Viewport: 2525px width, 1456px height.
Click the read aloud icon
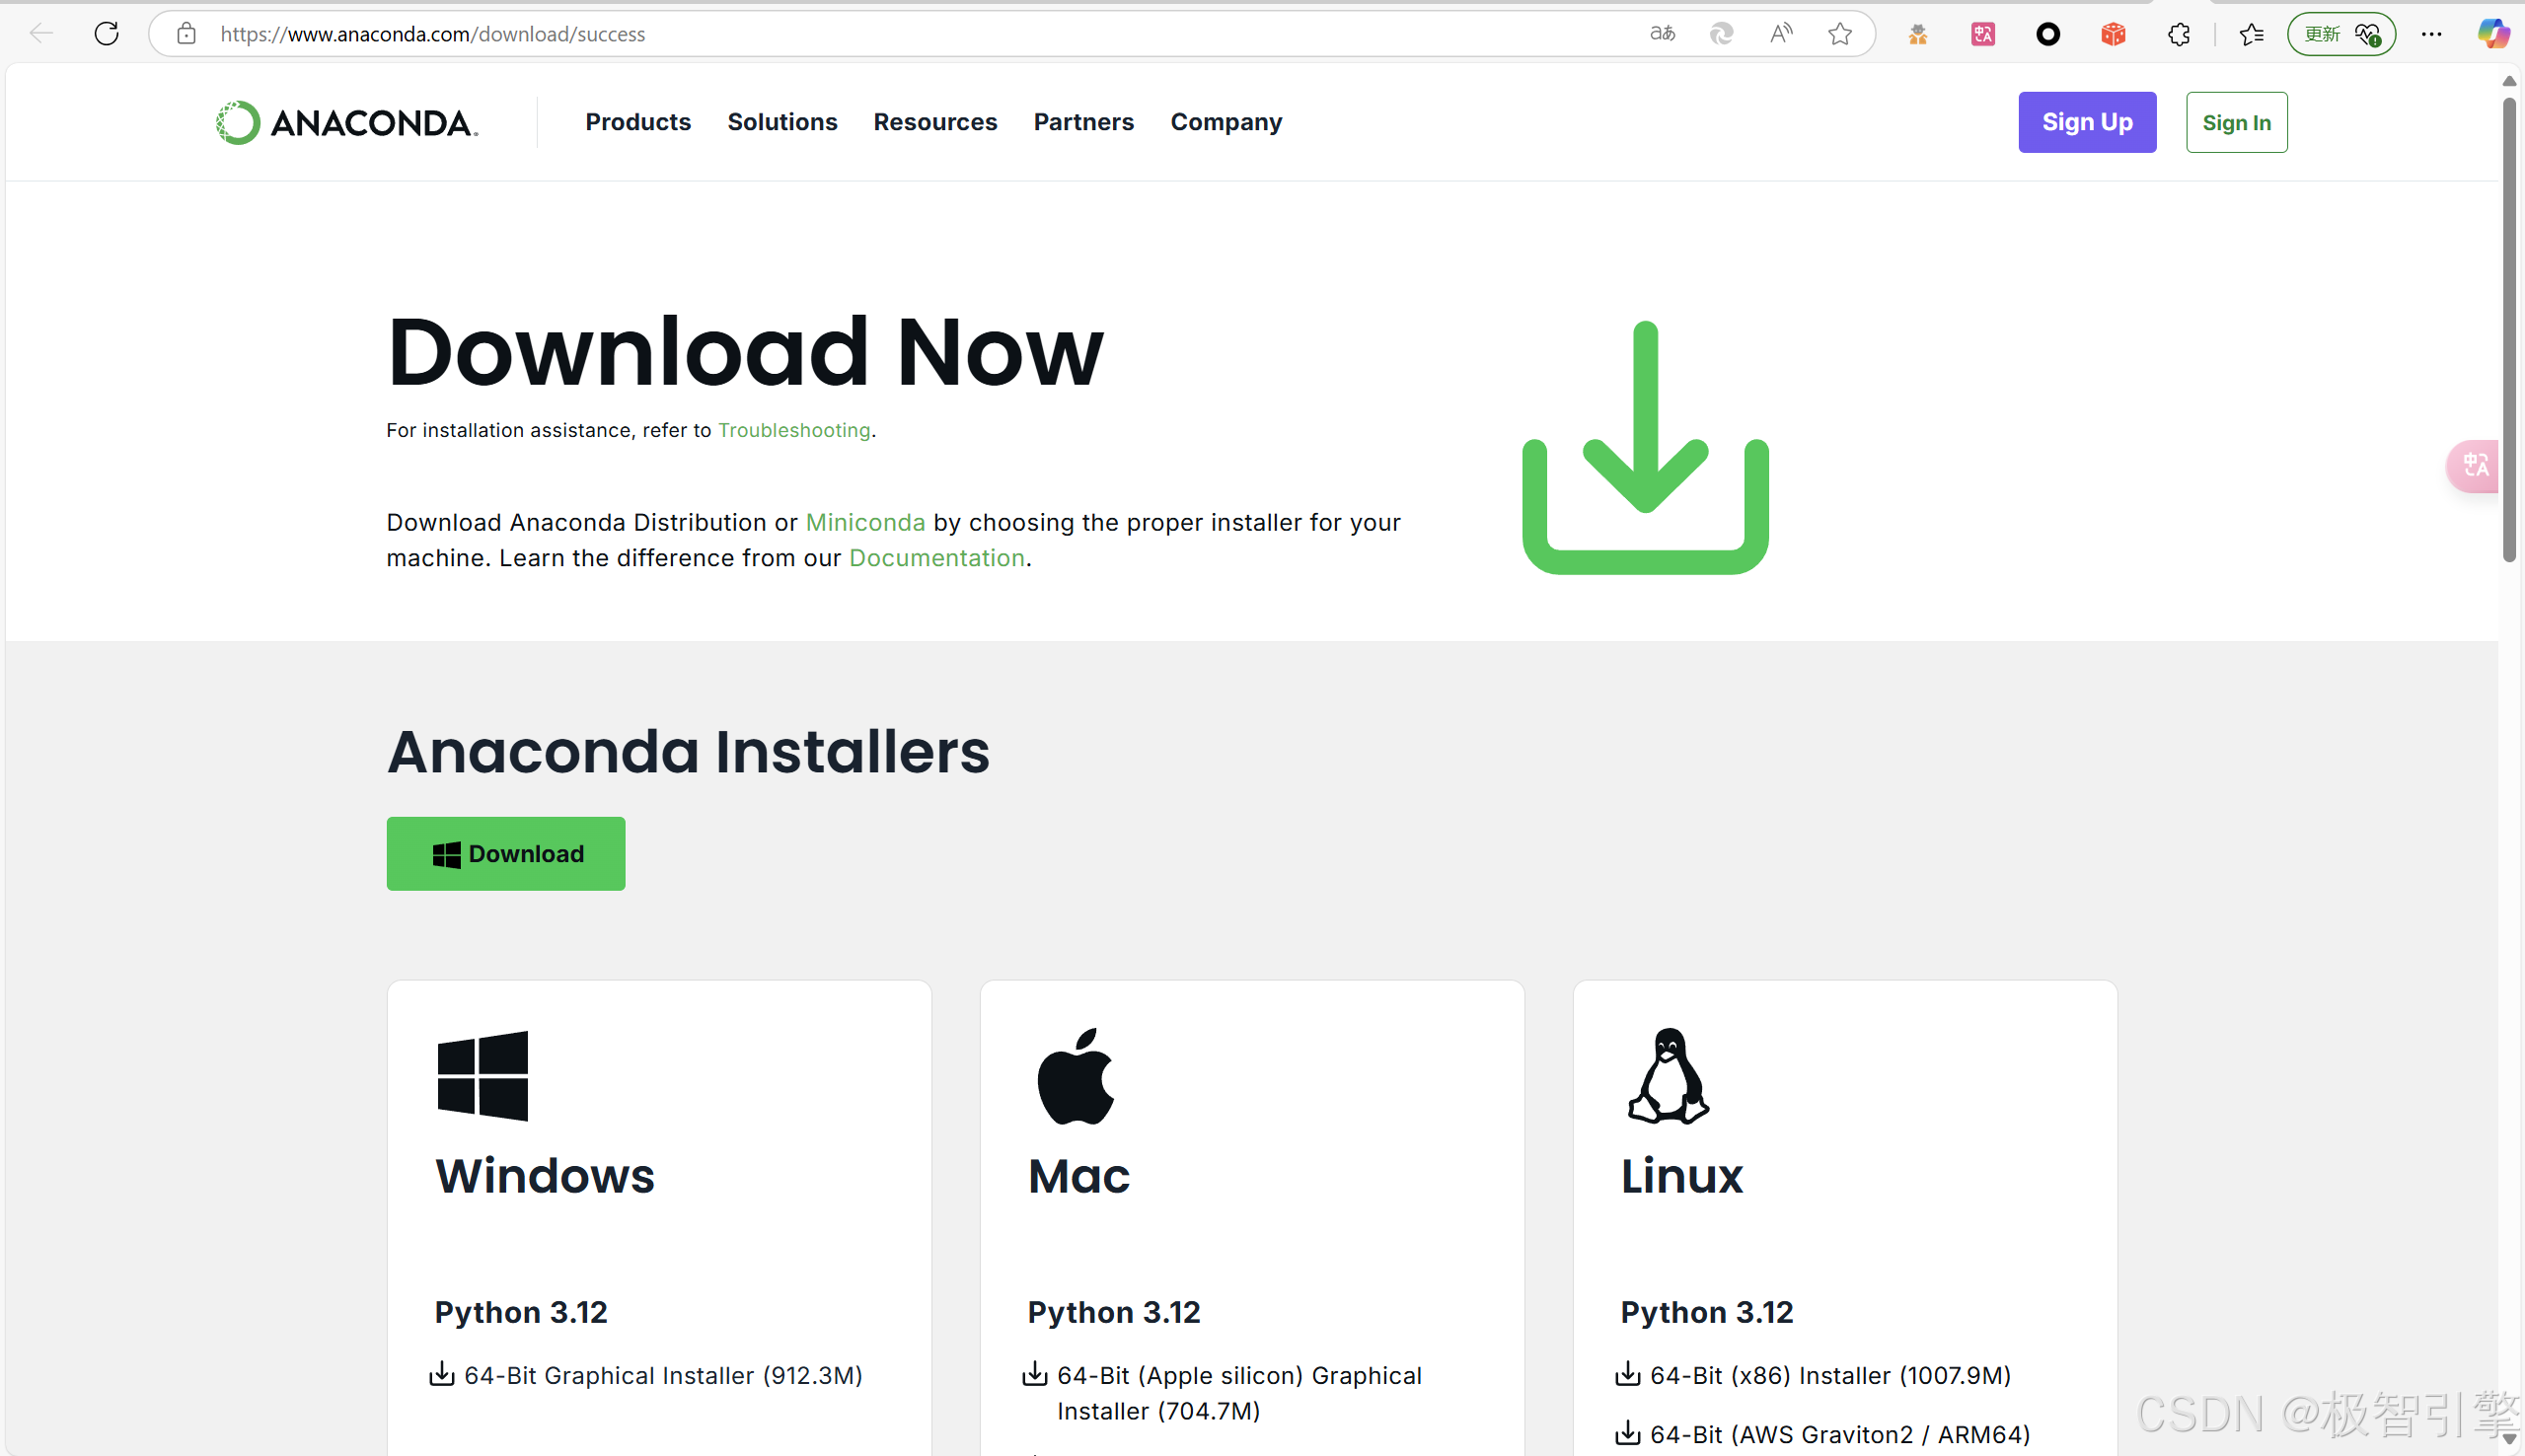(1780, 34)
